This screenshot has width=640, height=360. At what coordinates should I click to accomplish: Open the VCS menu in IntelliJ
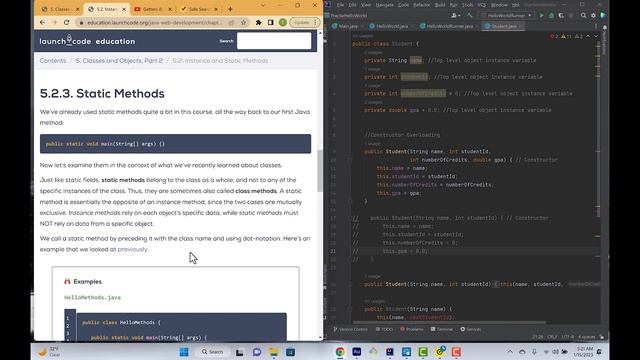click(482, 5)
